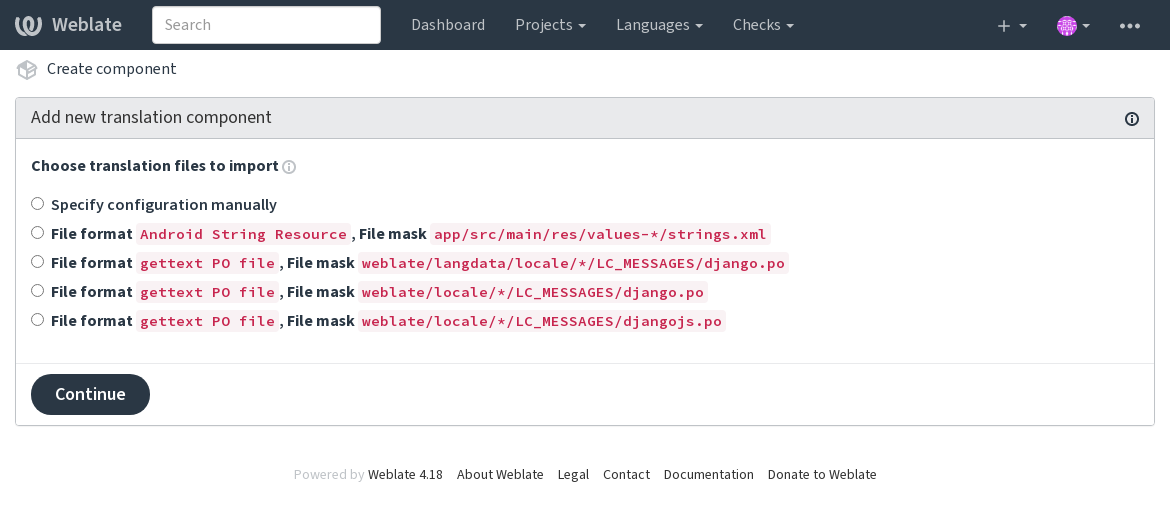The width and height of the screenshot is (1170, 513).
Task: Select weblate/locale django.po radio option
Action: [37, 291]
